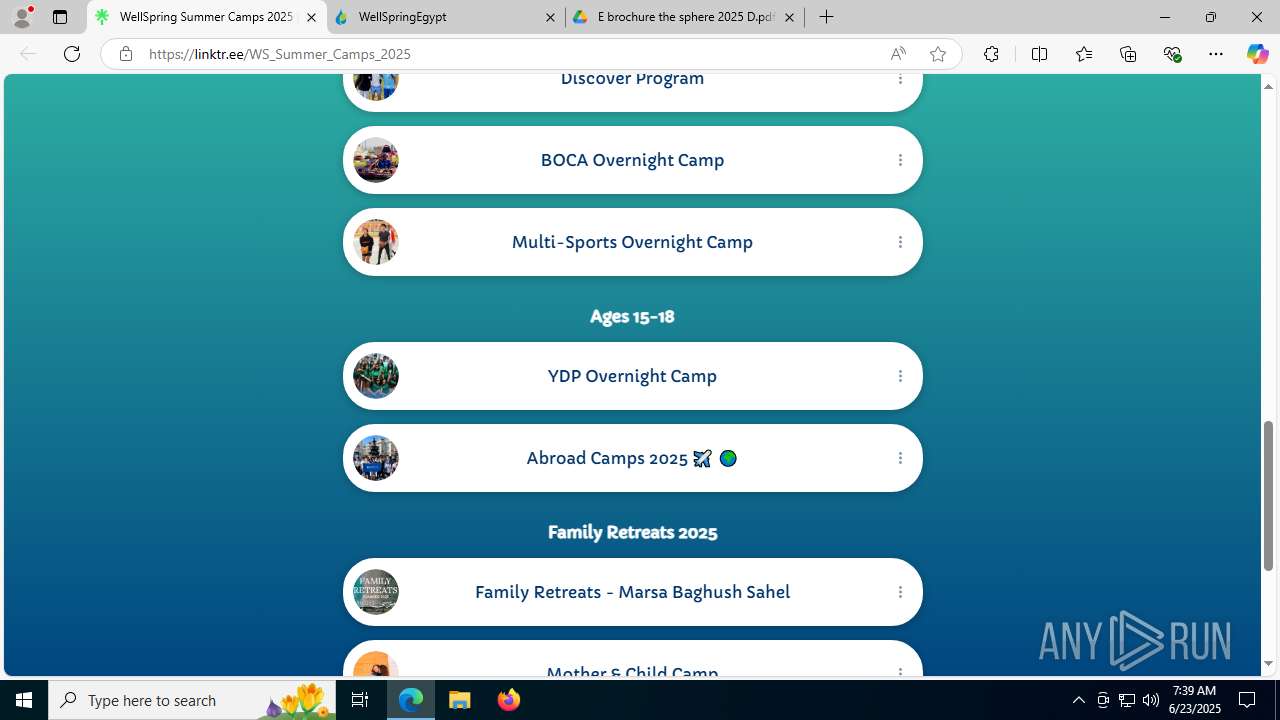Open the clock and calendar flyout

[x=1194, y=700]
